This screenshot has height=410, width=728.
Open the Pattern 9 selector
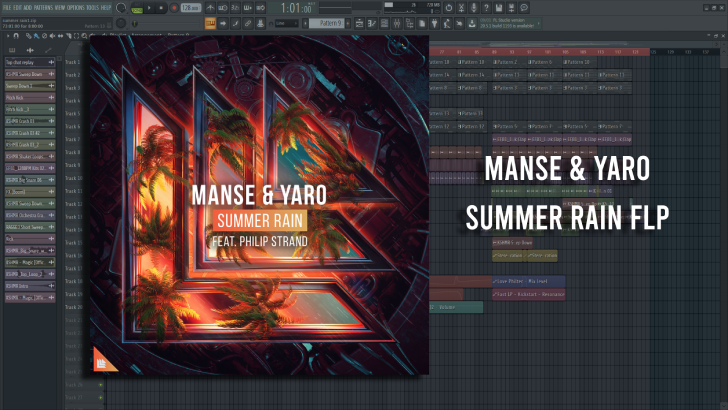(x=327, y=23)
